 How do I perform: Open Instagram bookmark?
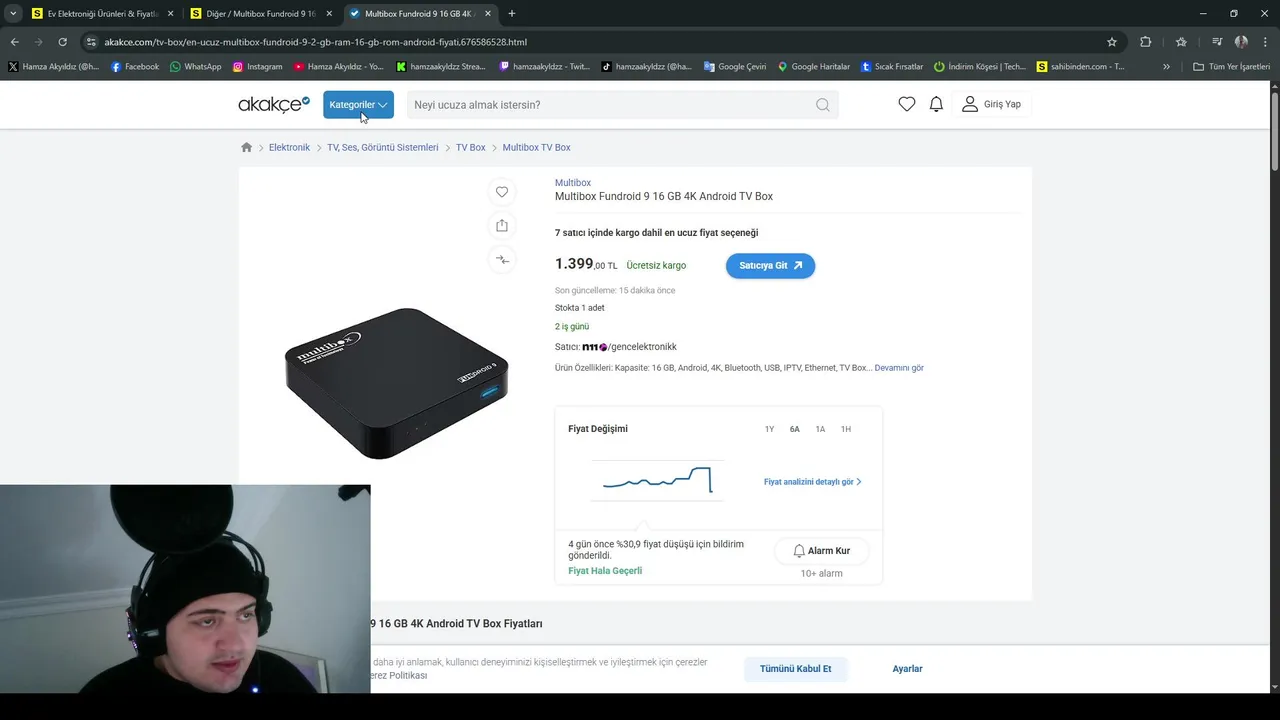click(x=257, y=67)
